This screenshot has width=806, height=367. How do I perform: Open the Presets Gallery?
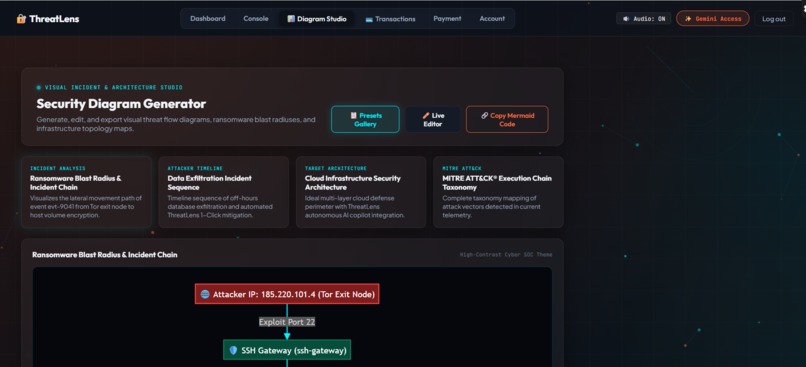365,119
